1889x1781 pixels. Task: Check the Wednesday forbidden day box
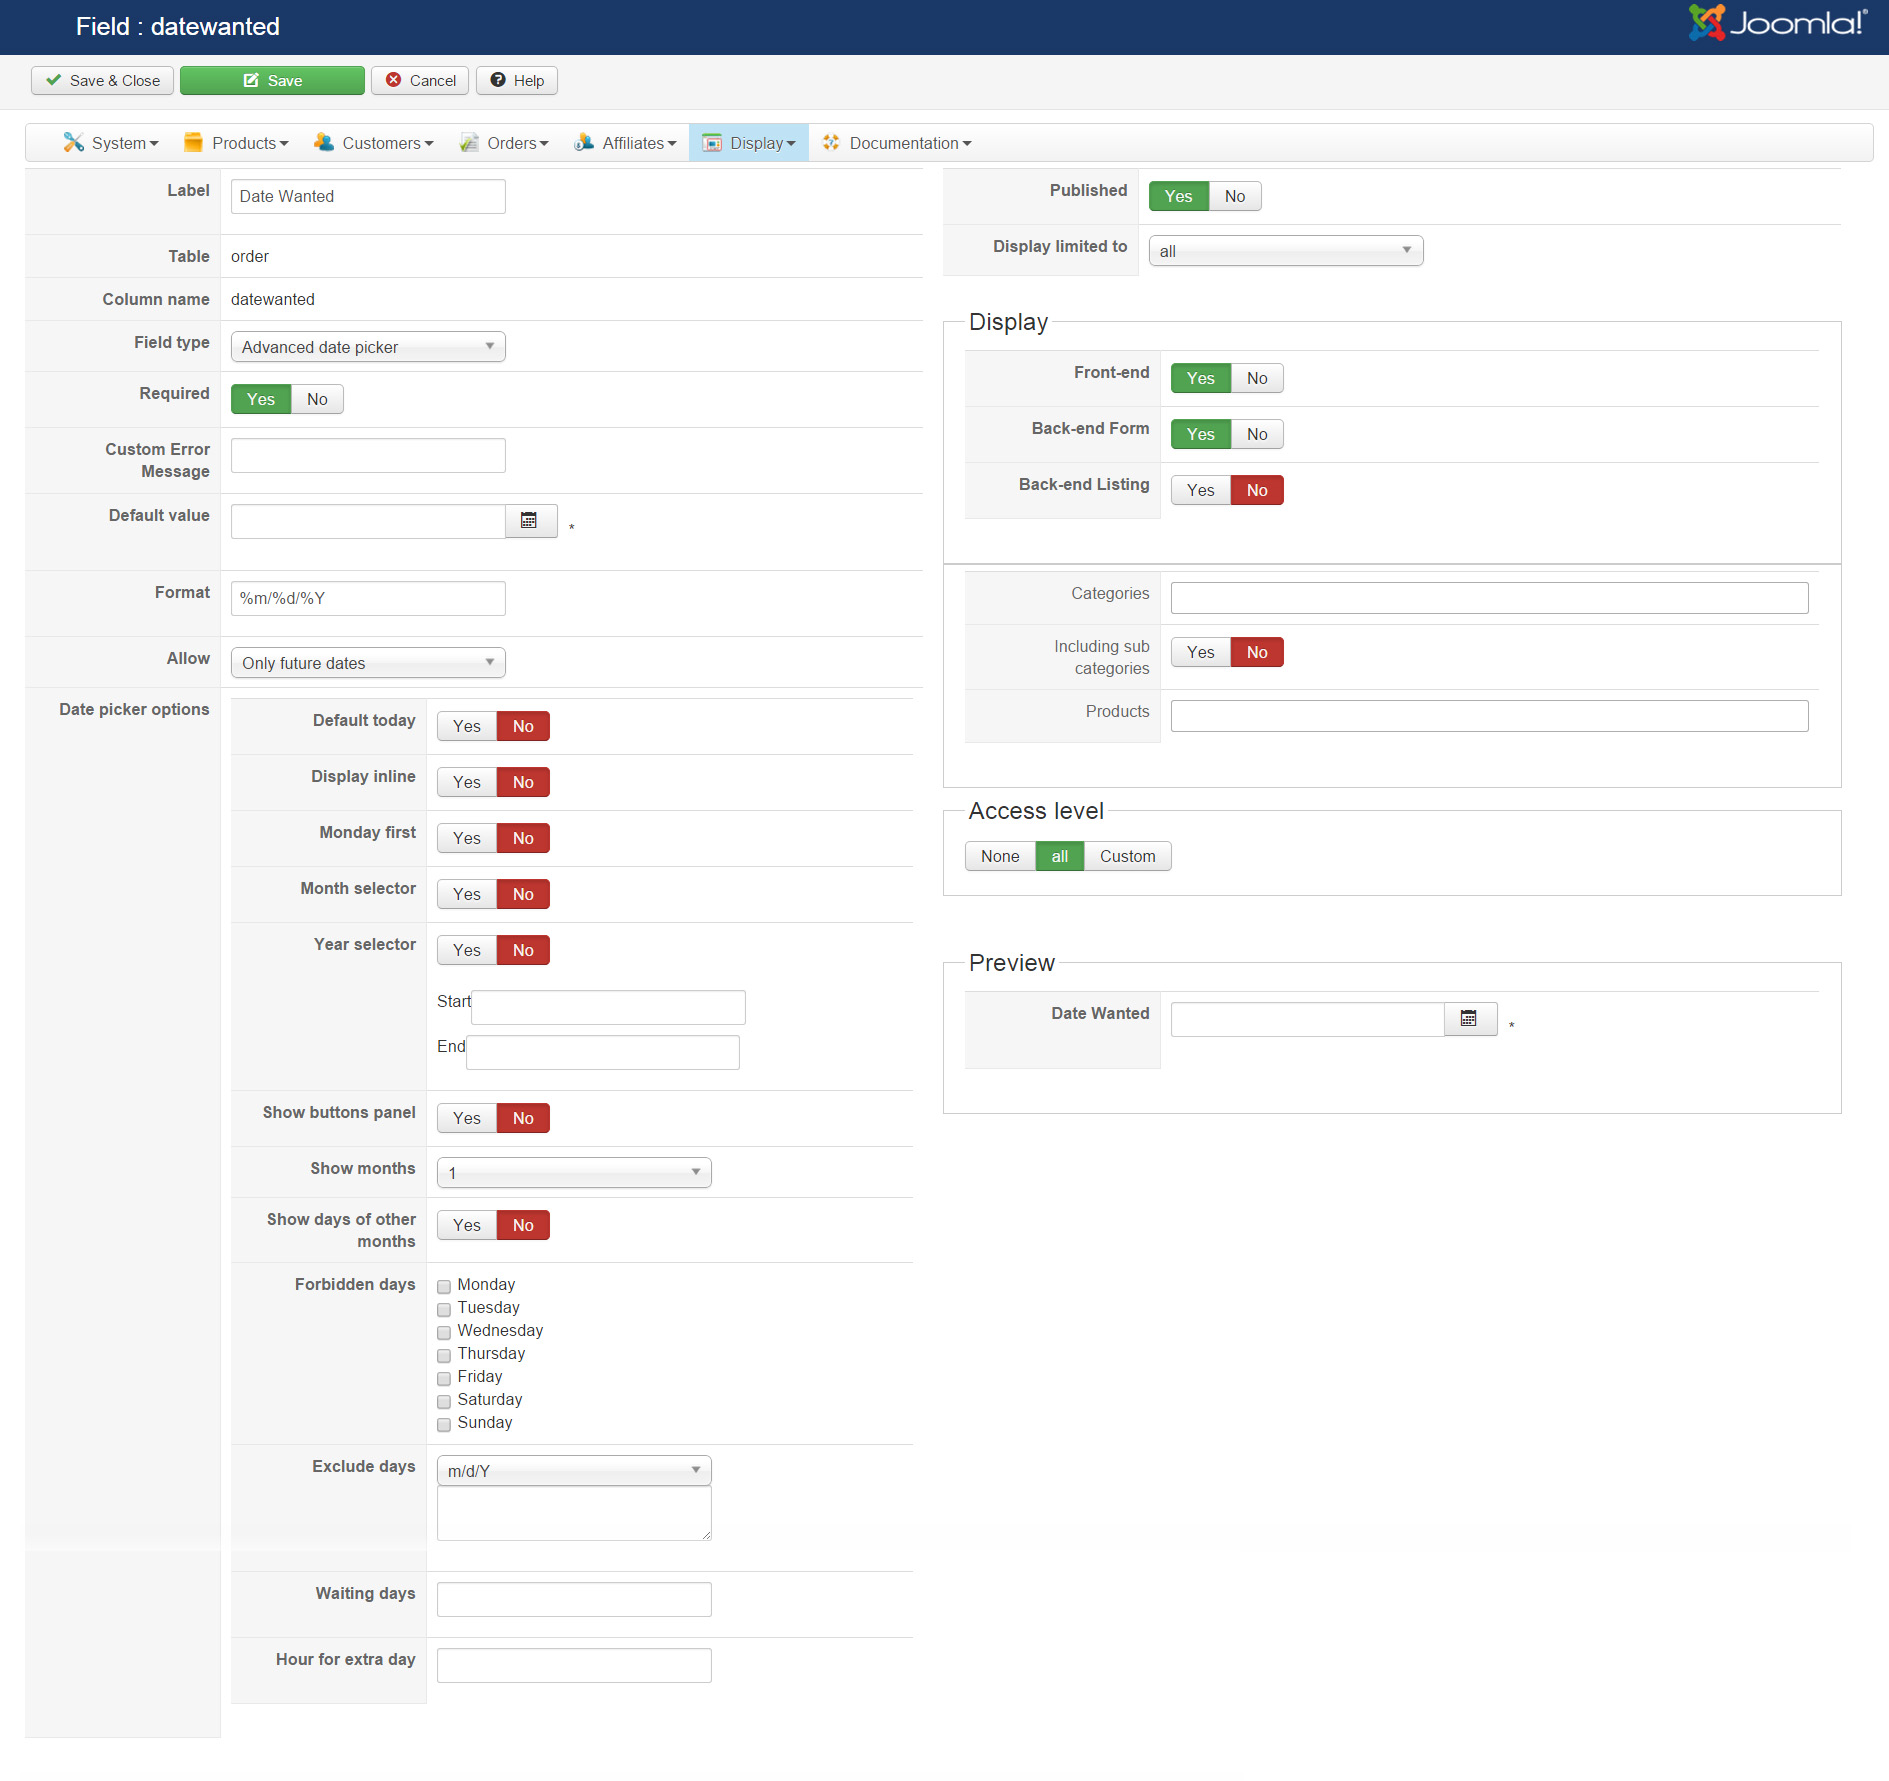[x=444, y=1332]
